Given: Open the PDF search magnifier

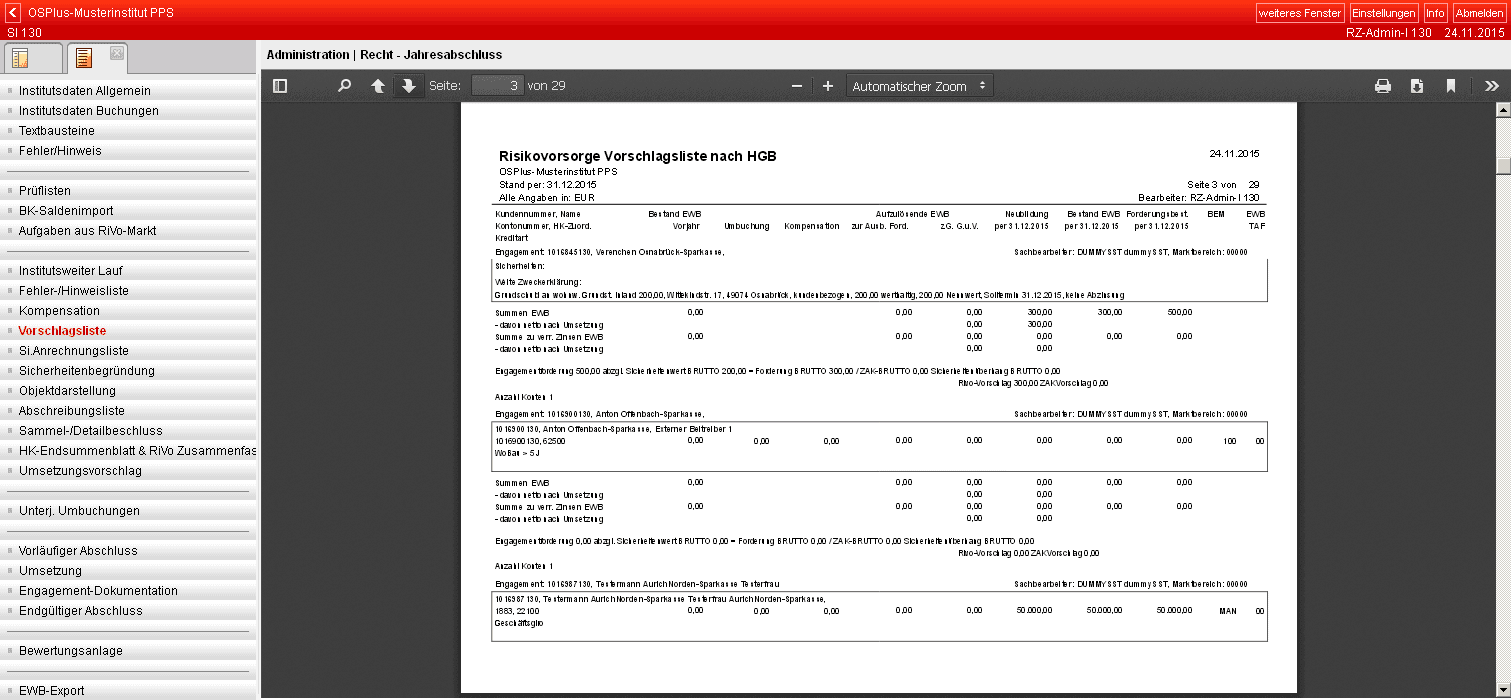Looking at the screenshot, I should pos(345,86).
